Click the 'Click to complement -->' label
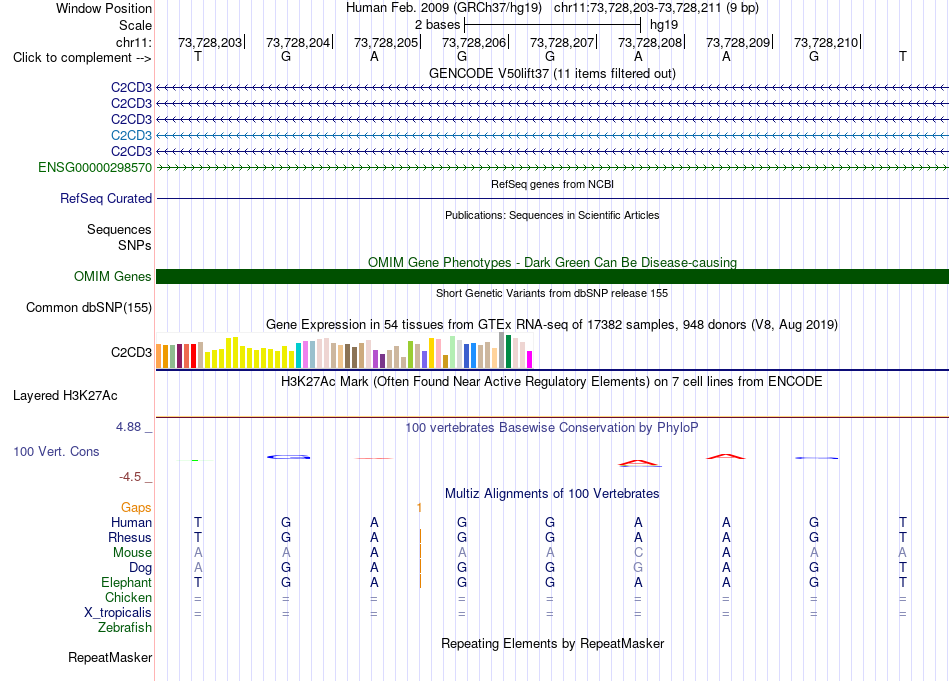Screen dimensions: 950x681 pyautogui.click(x=82, y=58)
